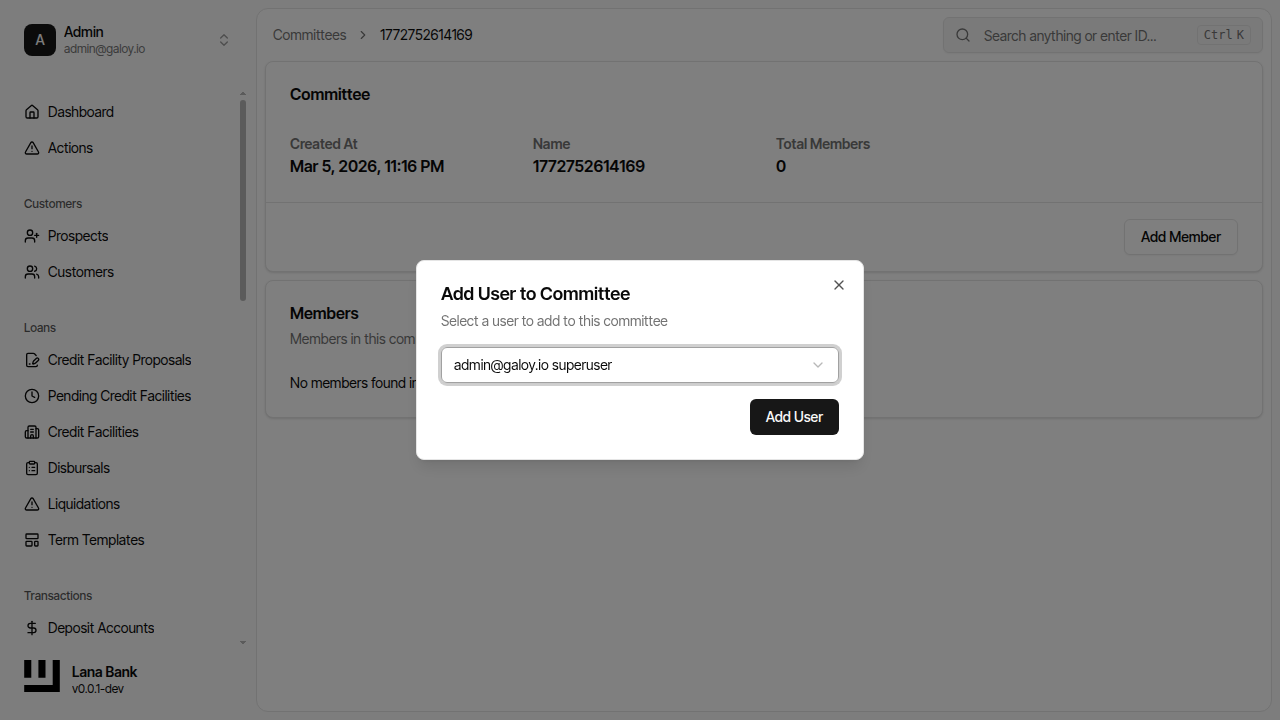Select the Dashboard icon in the sidebar

(31, 112)
